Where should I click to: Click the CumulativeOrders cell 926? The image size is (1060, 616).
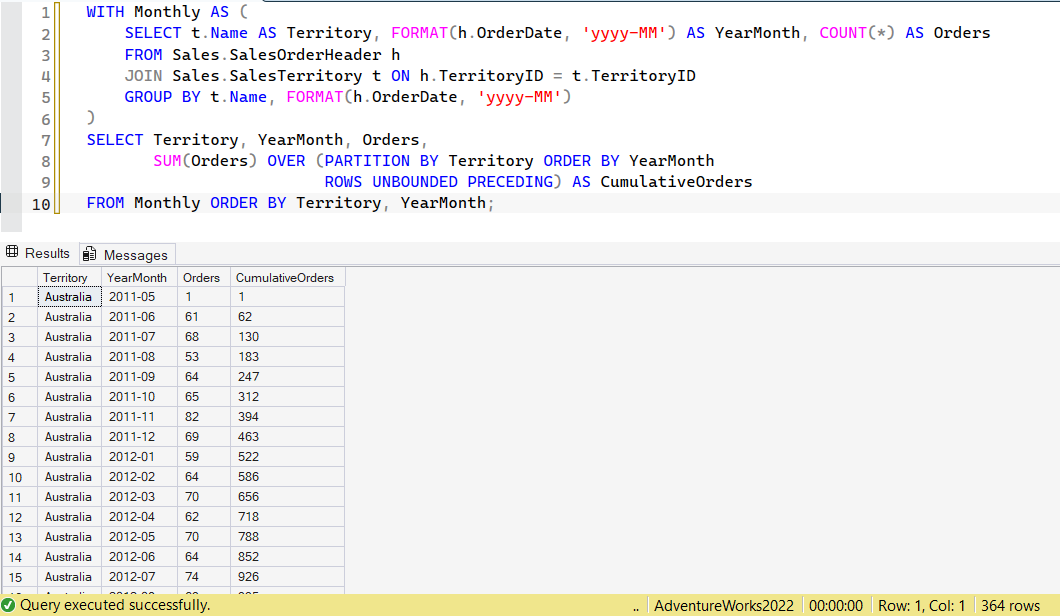[287, 577]
